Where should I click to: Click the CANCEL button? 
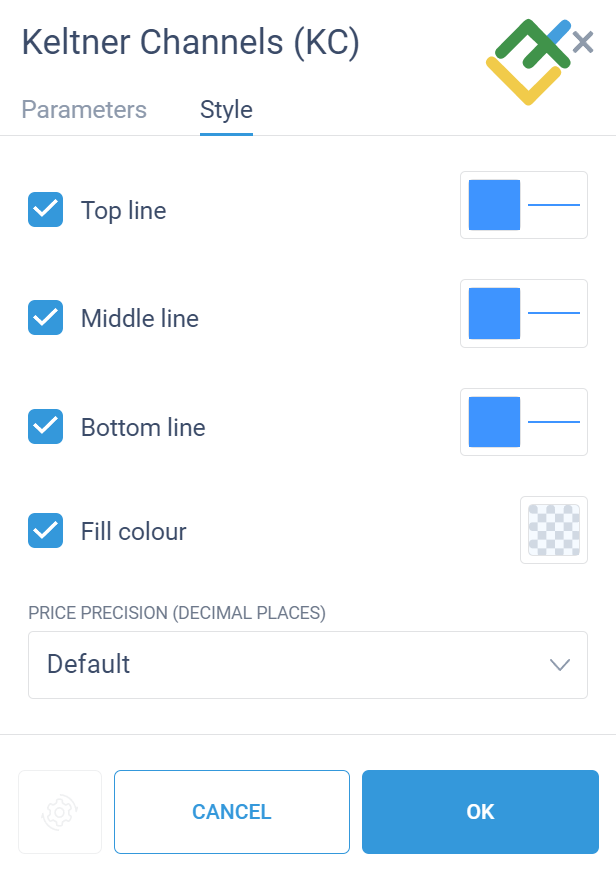click(232, 812)
